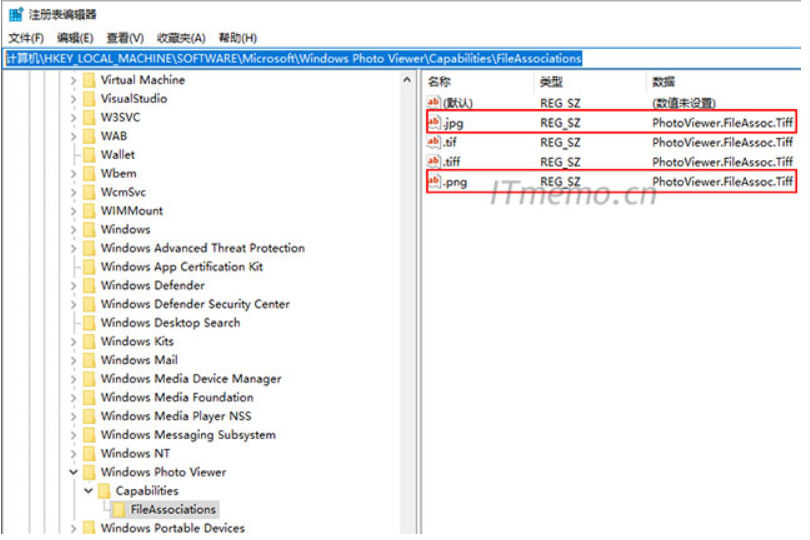Click the Virtual Machine folder icon
This screenshot has height=540, width=810.
[89, 80]
